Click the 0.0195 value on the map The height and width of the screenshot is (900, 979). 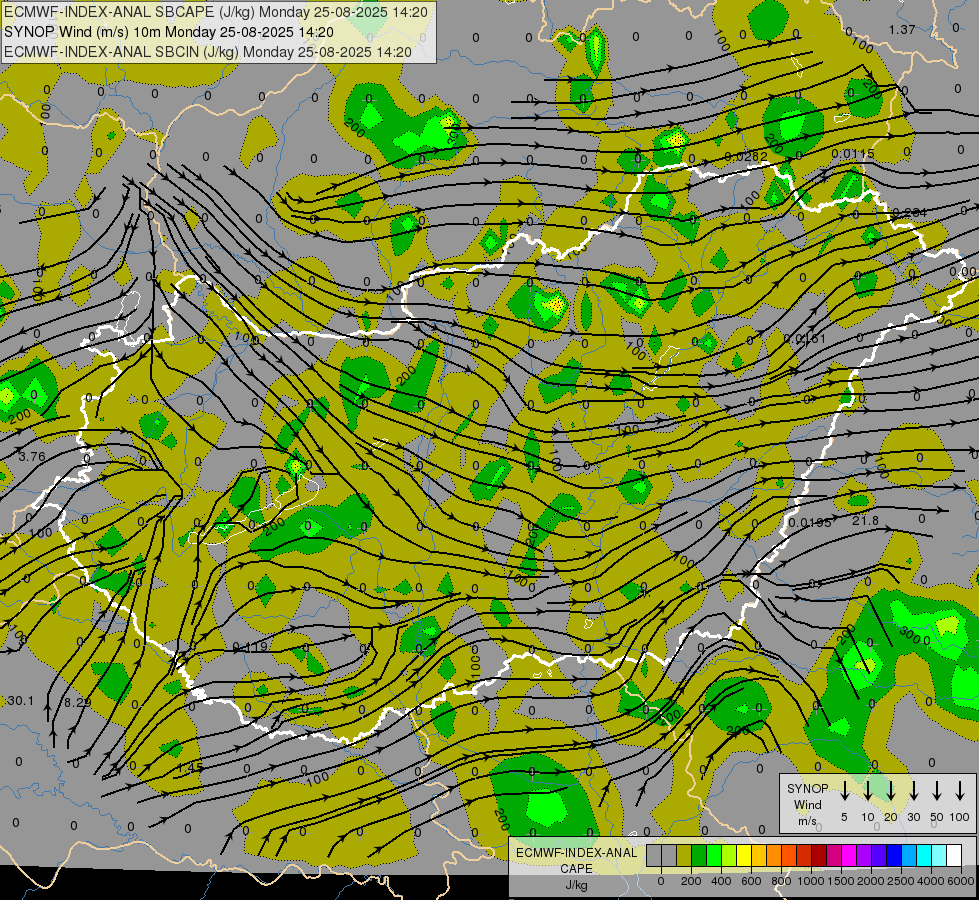[810, 523]
